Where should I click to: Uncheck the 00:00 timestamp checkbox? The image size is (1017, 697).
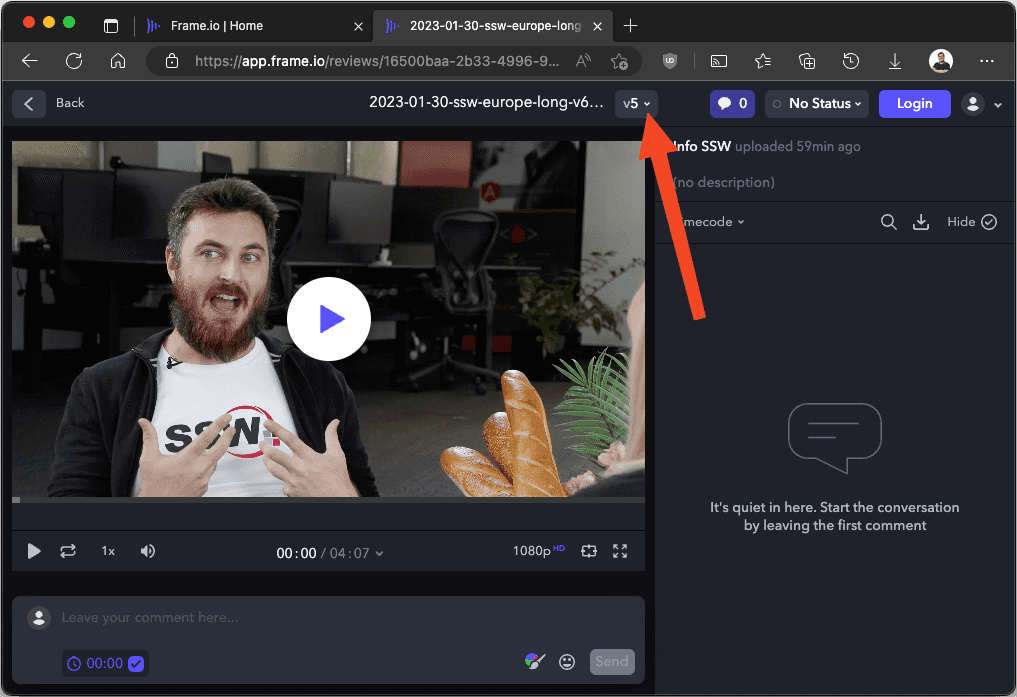click(136, 663)
